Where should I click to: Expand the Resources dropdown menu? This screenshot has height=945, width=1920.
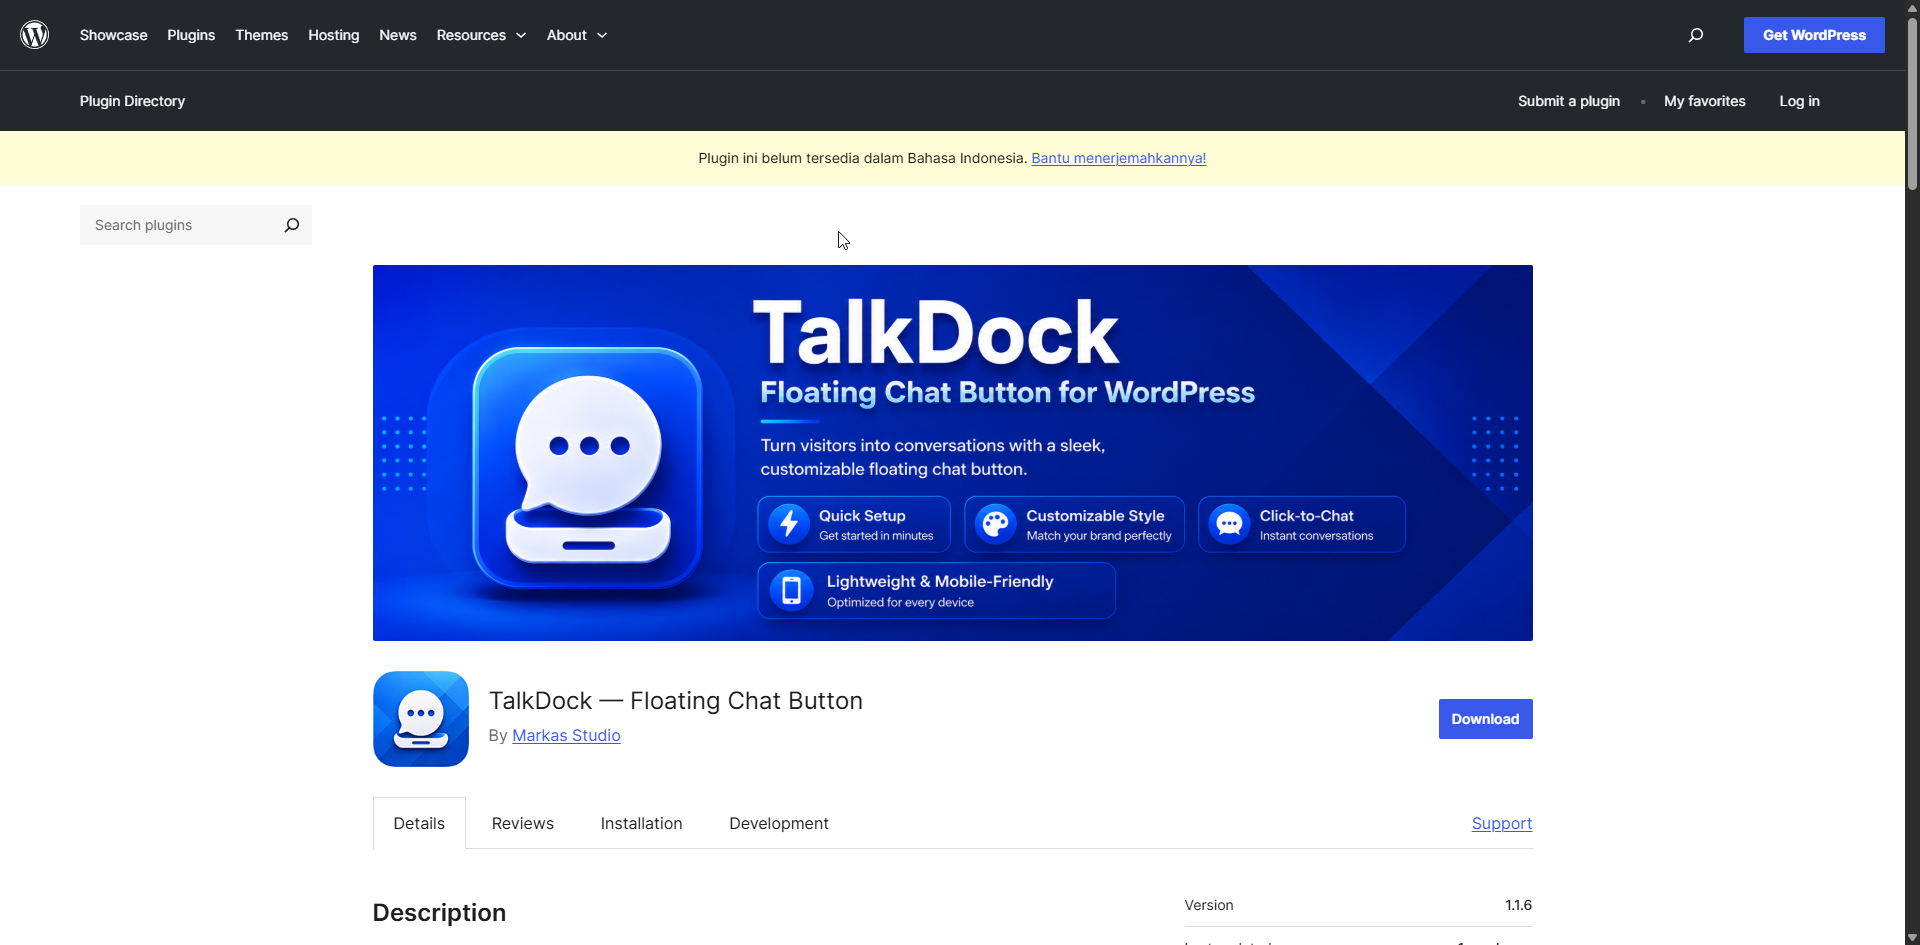click(481, 35)
